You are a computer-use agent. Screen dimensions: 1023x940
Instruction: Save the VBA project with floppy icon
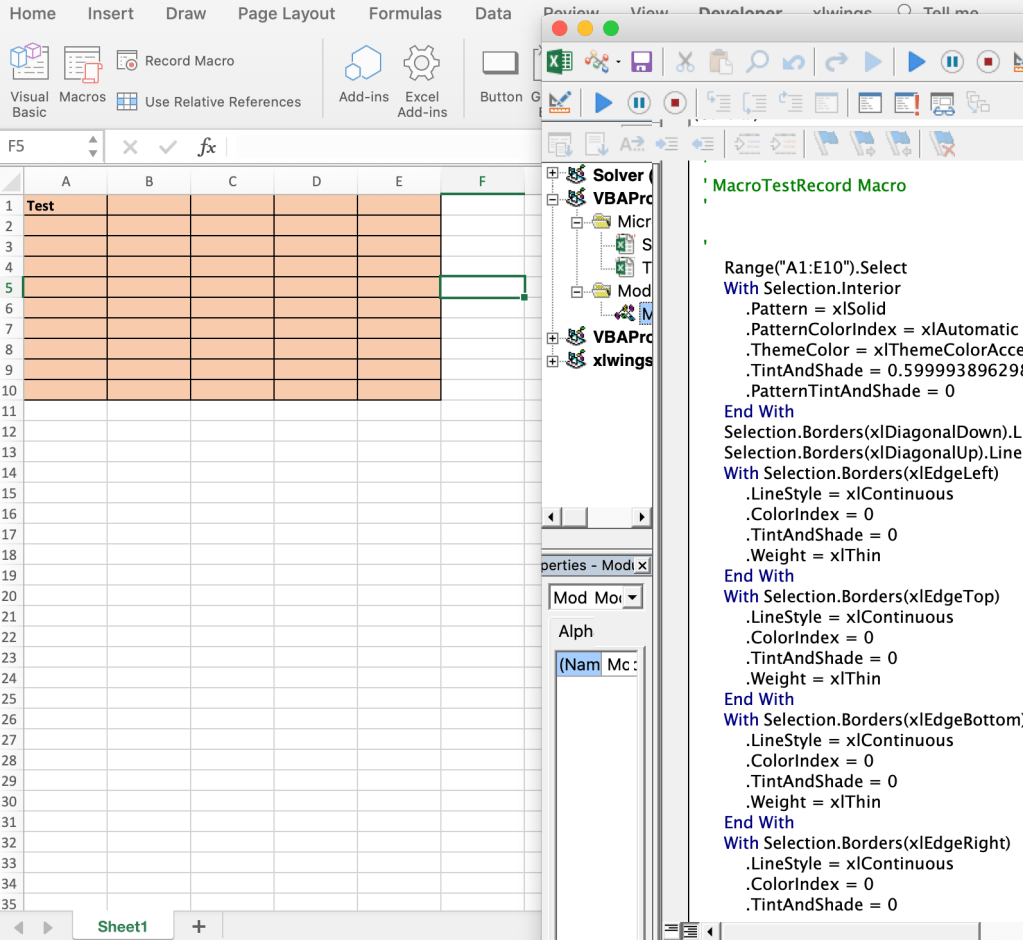pyautogui.click(x=641, y=62)
